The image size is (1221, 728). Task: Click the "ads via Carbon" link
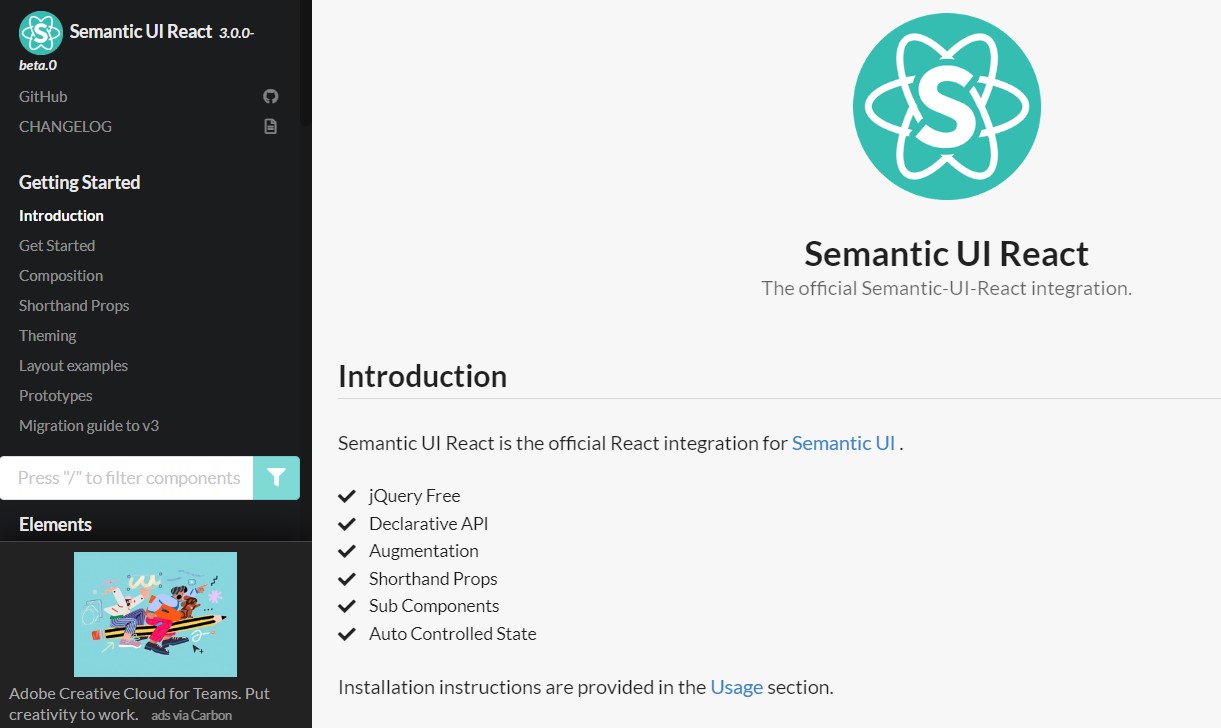tap(191, 714)
